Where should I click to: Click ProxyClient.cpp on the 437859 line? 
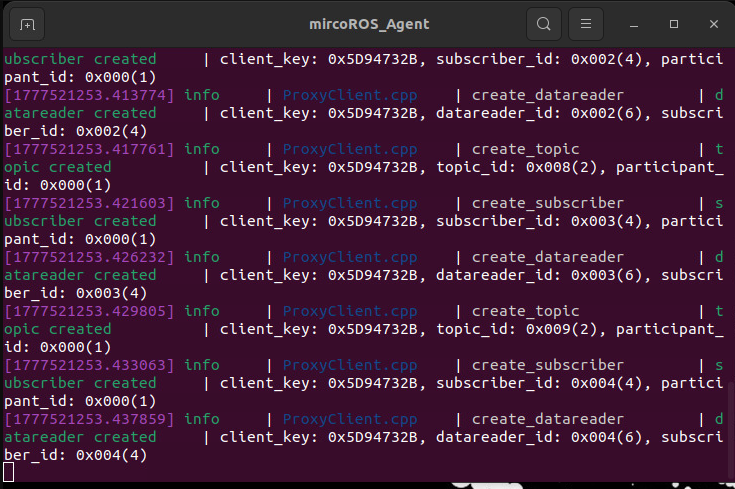[350, 419]
